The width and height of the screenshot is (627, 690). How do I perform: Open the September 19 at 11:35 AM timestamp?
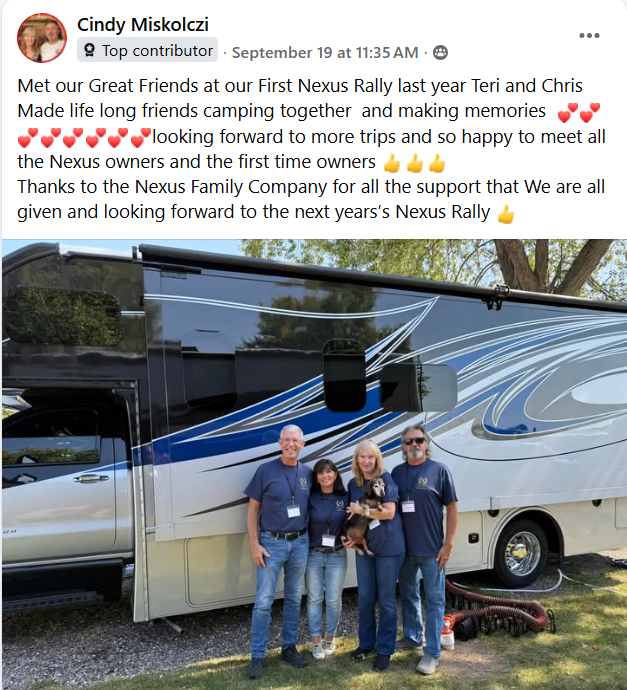(x=325, y=53)
